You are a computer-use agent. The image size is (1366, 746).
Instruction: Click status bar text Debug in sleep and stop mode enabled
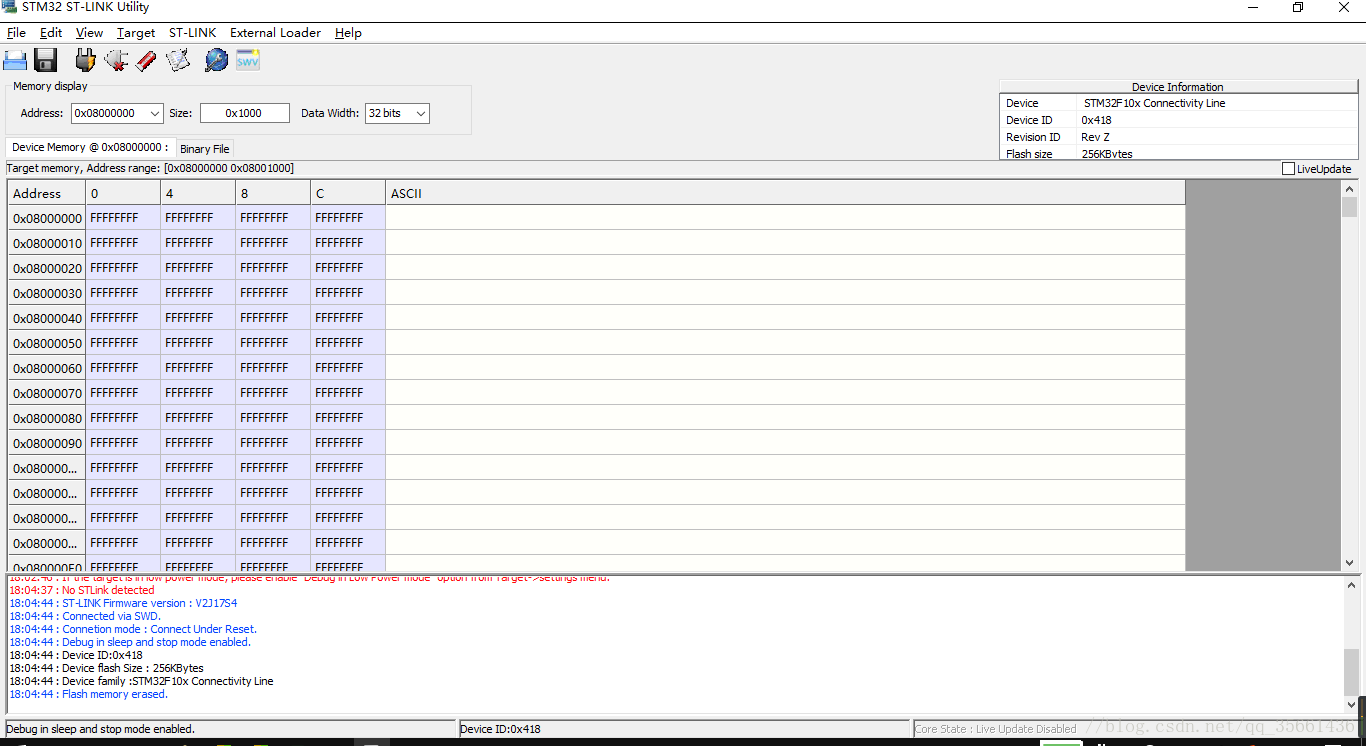(101, 729)
